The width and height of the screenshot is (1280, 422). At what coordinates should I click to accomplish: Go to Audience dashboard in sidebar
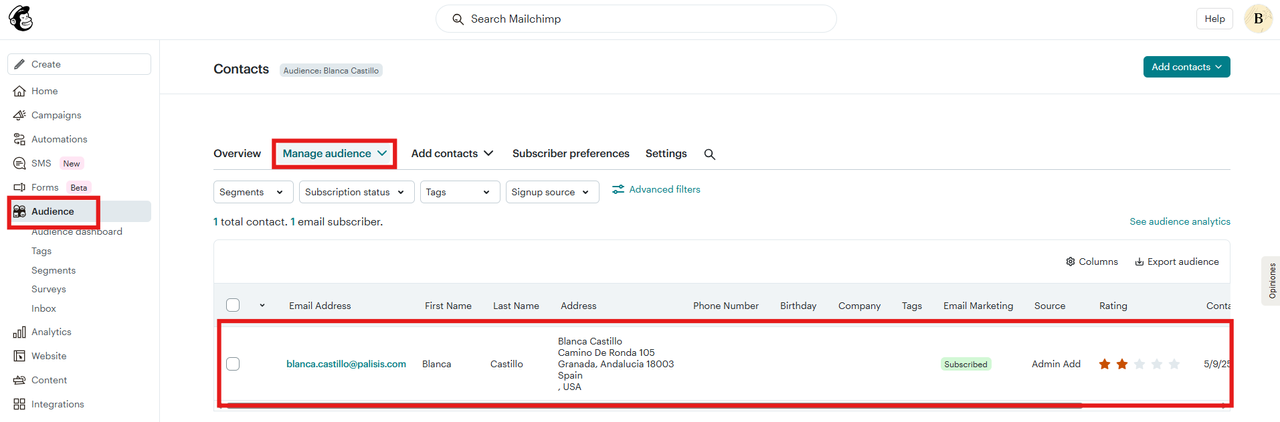[x=77, y=232]
